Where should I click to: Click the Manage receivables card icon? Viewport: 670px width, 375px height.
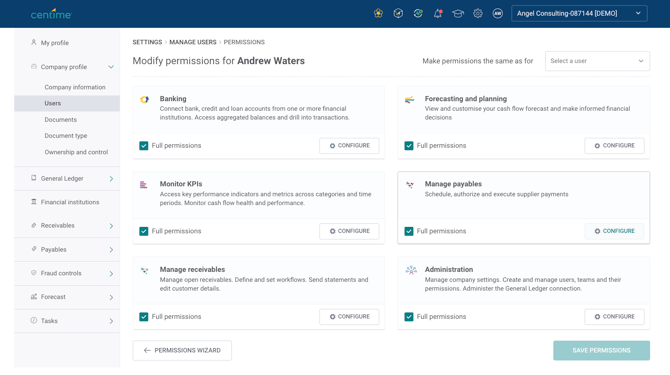pyautogui.click(x=144, y=270)
